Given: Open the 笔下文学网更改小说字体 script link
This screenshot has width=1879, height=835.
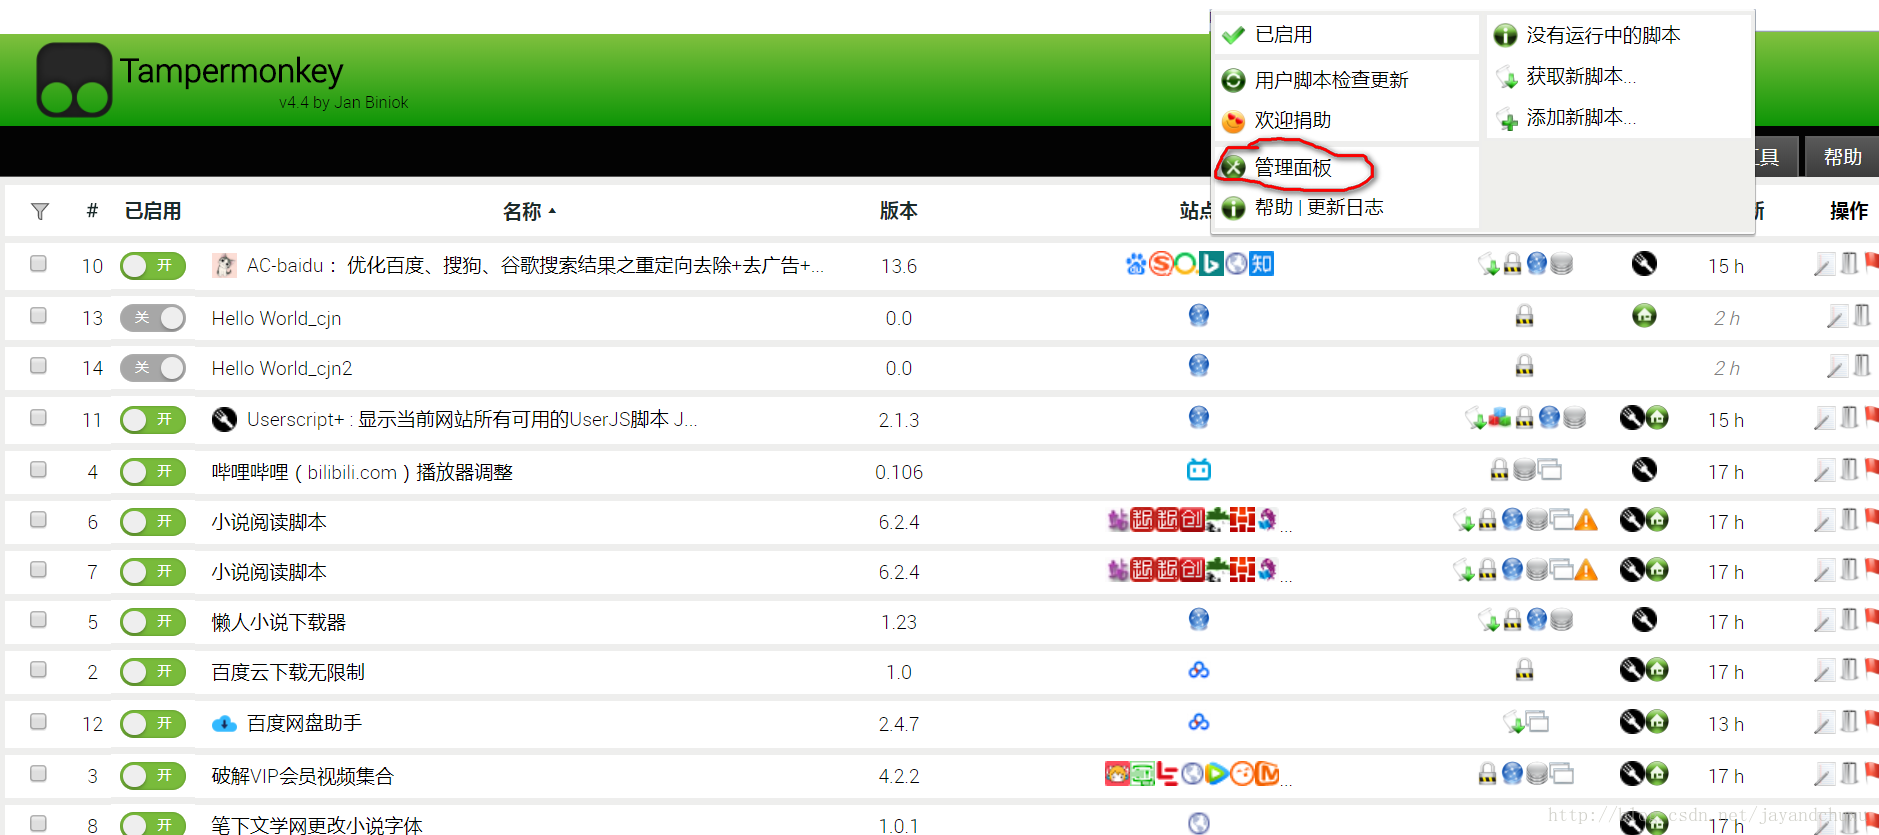Looking at the screenshot, I should 317,824.
